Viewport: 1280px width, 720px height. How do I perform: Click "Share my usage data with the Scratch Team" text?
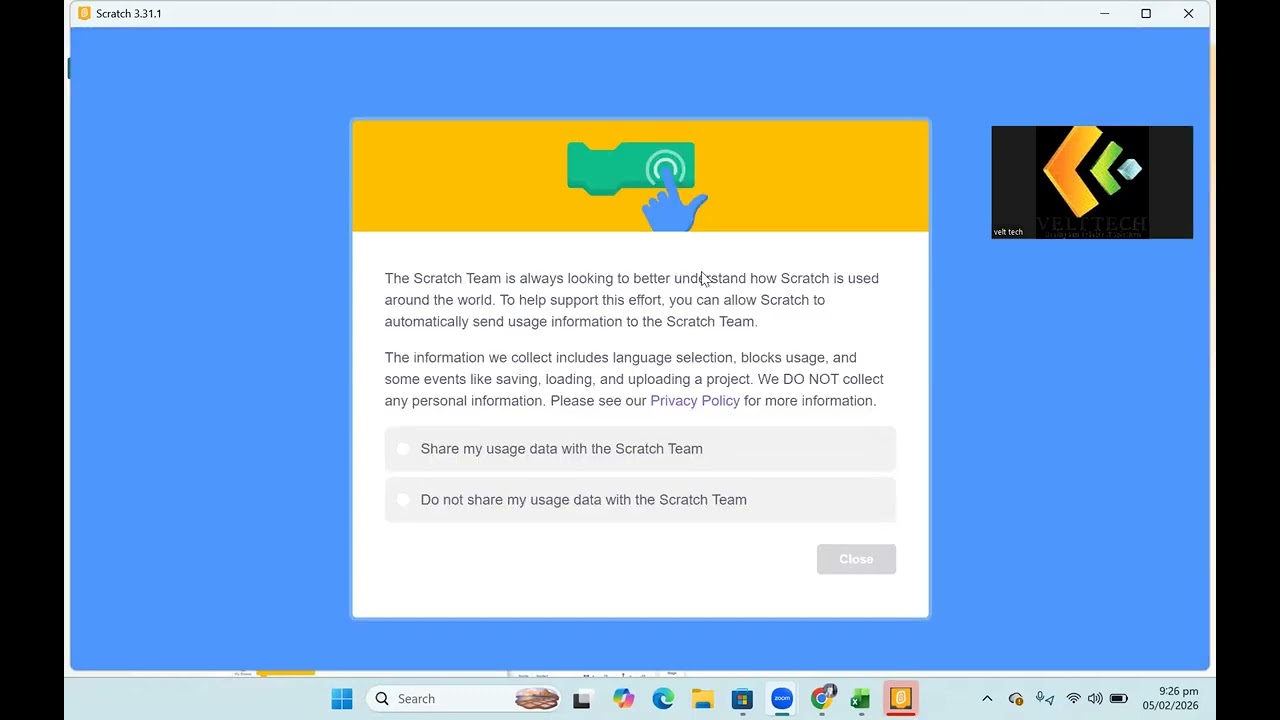pos(561,449)
